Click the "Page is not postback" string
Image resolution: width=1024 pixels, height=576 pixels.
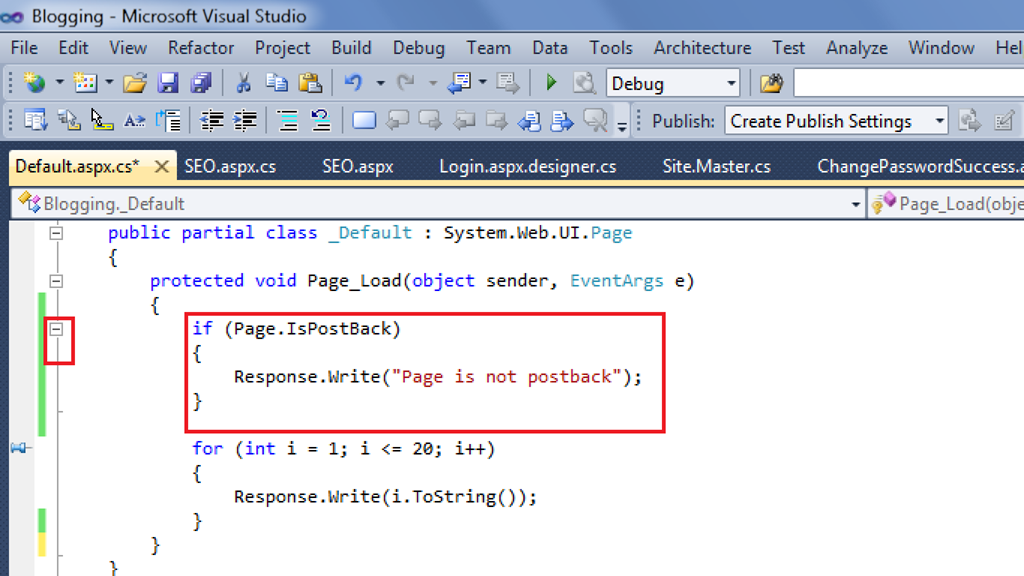coord(506,377)
